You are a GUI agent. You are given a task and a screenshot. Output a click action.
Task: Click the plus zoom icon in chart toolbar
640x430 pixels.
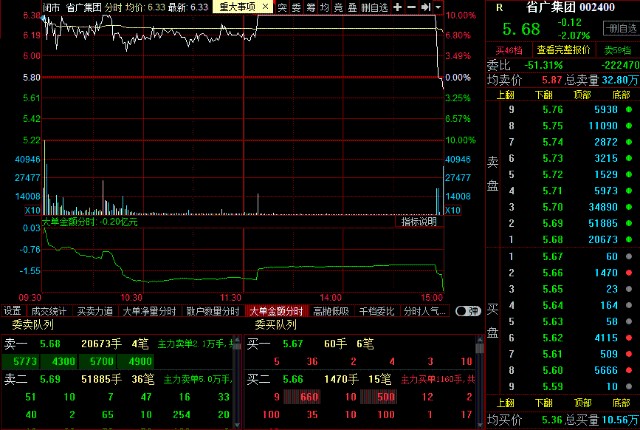[x=398, y=7]
